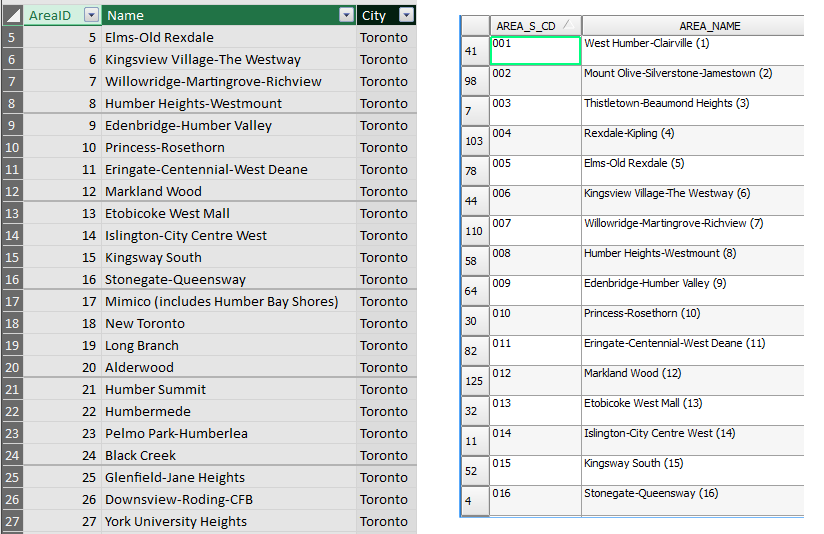This screenshot has height=534, width=824.
Task: Click 'Stonegate-Queensway (16)' cell
Action: point(693,500)
